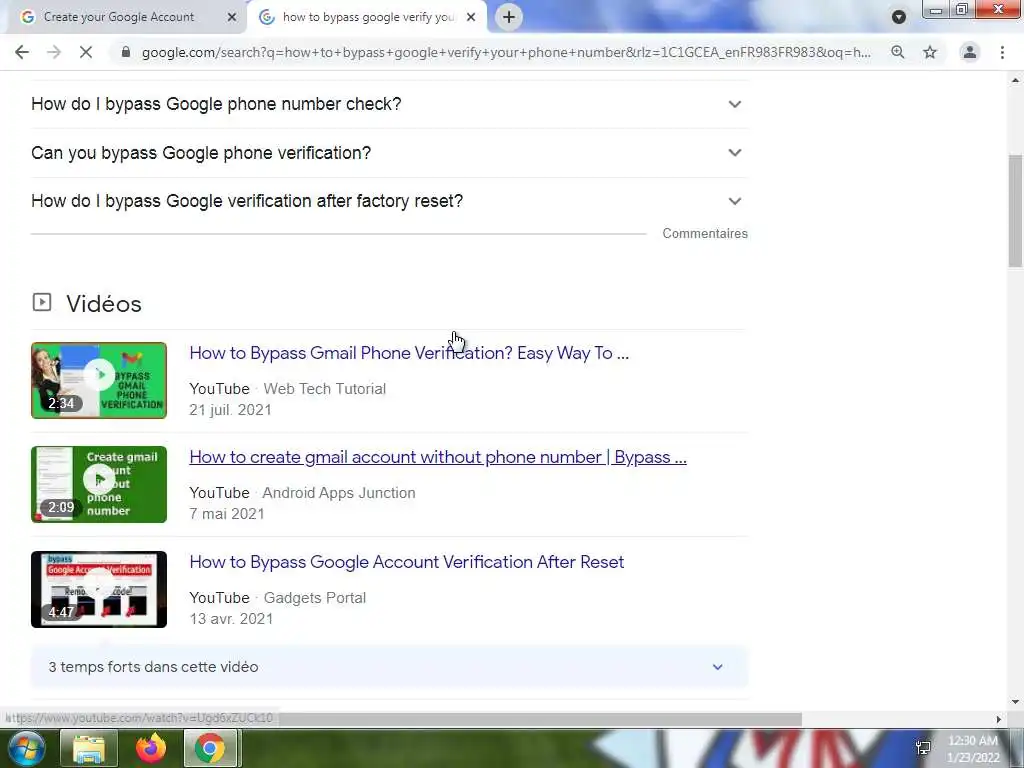The image size is (1024, 768).
Task: Click the 'Vidéos' section heading
Action: (104, 304)
